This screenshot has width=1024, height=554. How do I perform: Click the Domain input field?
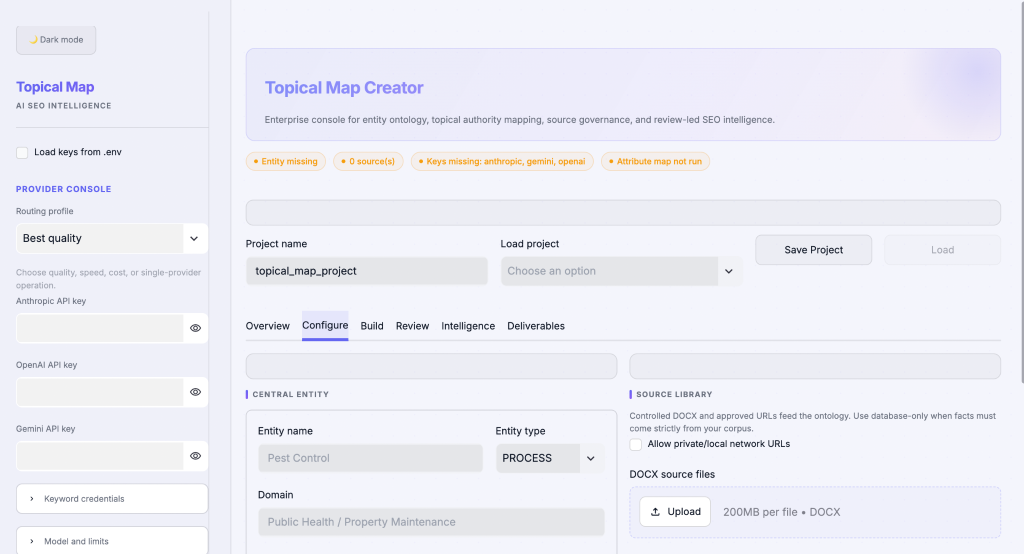pos(431,522)
